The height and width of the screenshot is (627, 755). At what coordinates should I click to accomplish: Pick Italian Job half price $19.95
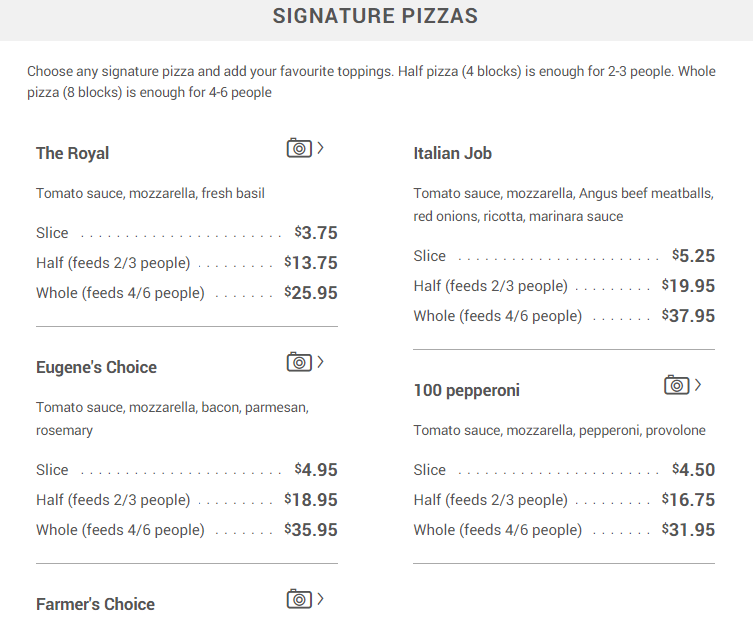click(689, 286)
